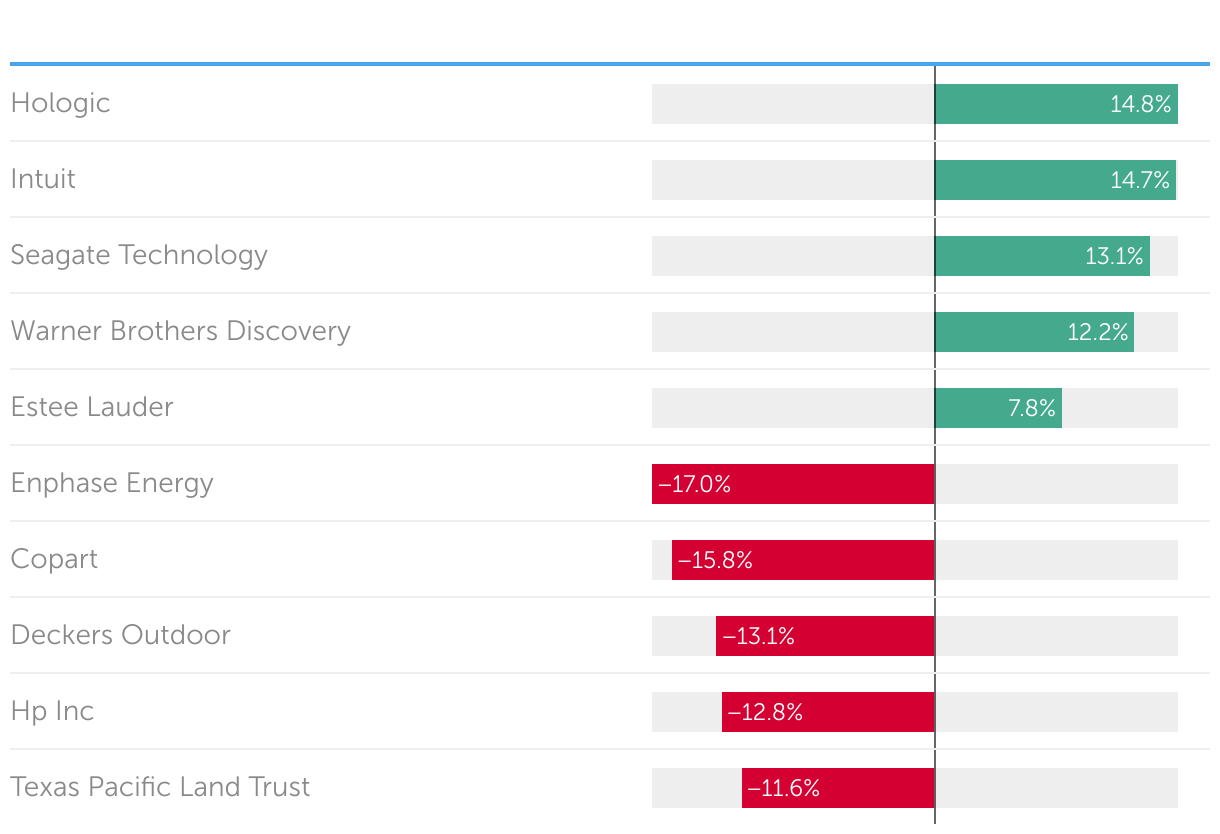Click the Hp Inc label

tap(52, 711)
